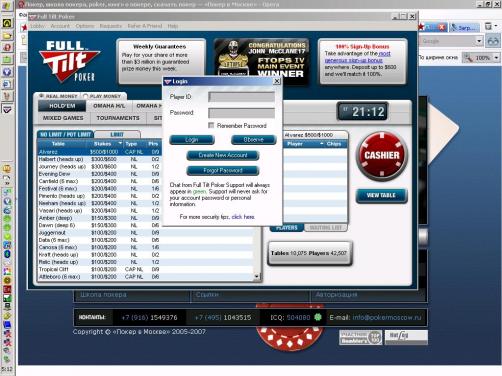Image resolution: width=502 pixels, height=376 pixels.
Task: Click the Opera fit-to-width button
Action: 438,58
